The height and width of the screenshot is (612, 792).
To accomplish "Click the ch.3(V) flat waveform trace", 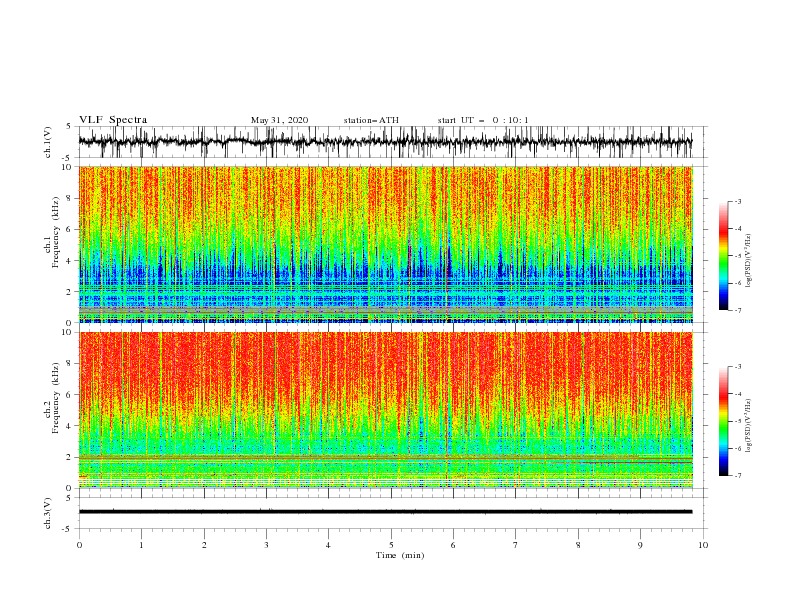I will pyautogui.click(x=385, y=512).
